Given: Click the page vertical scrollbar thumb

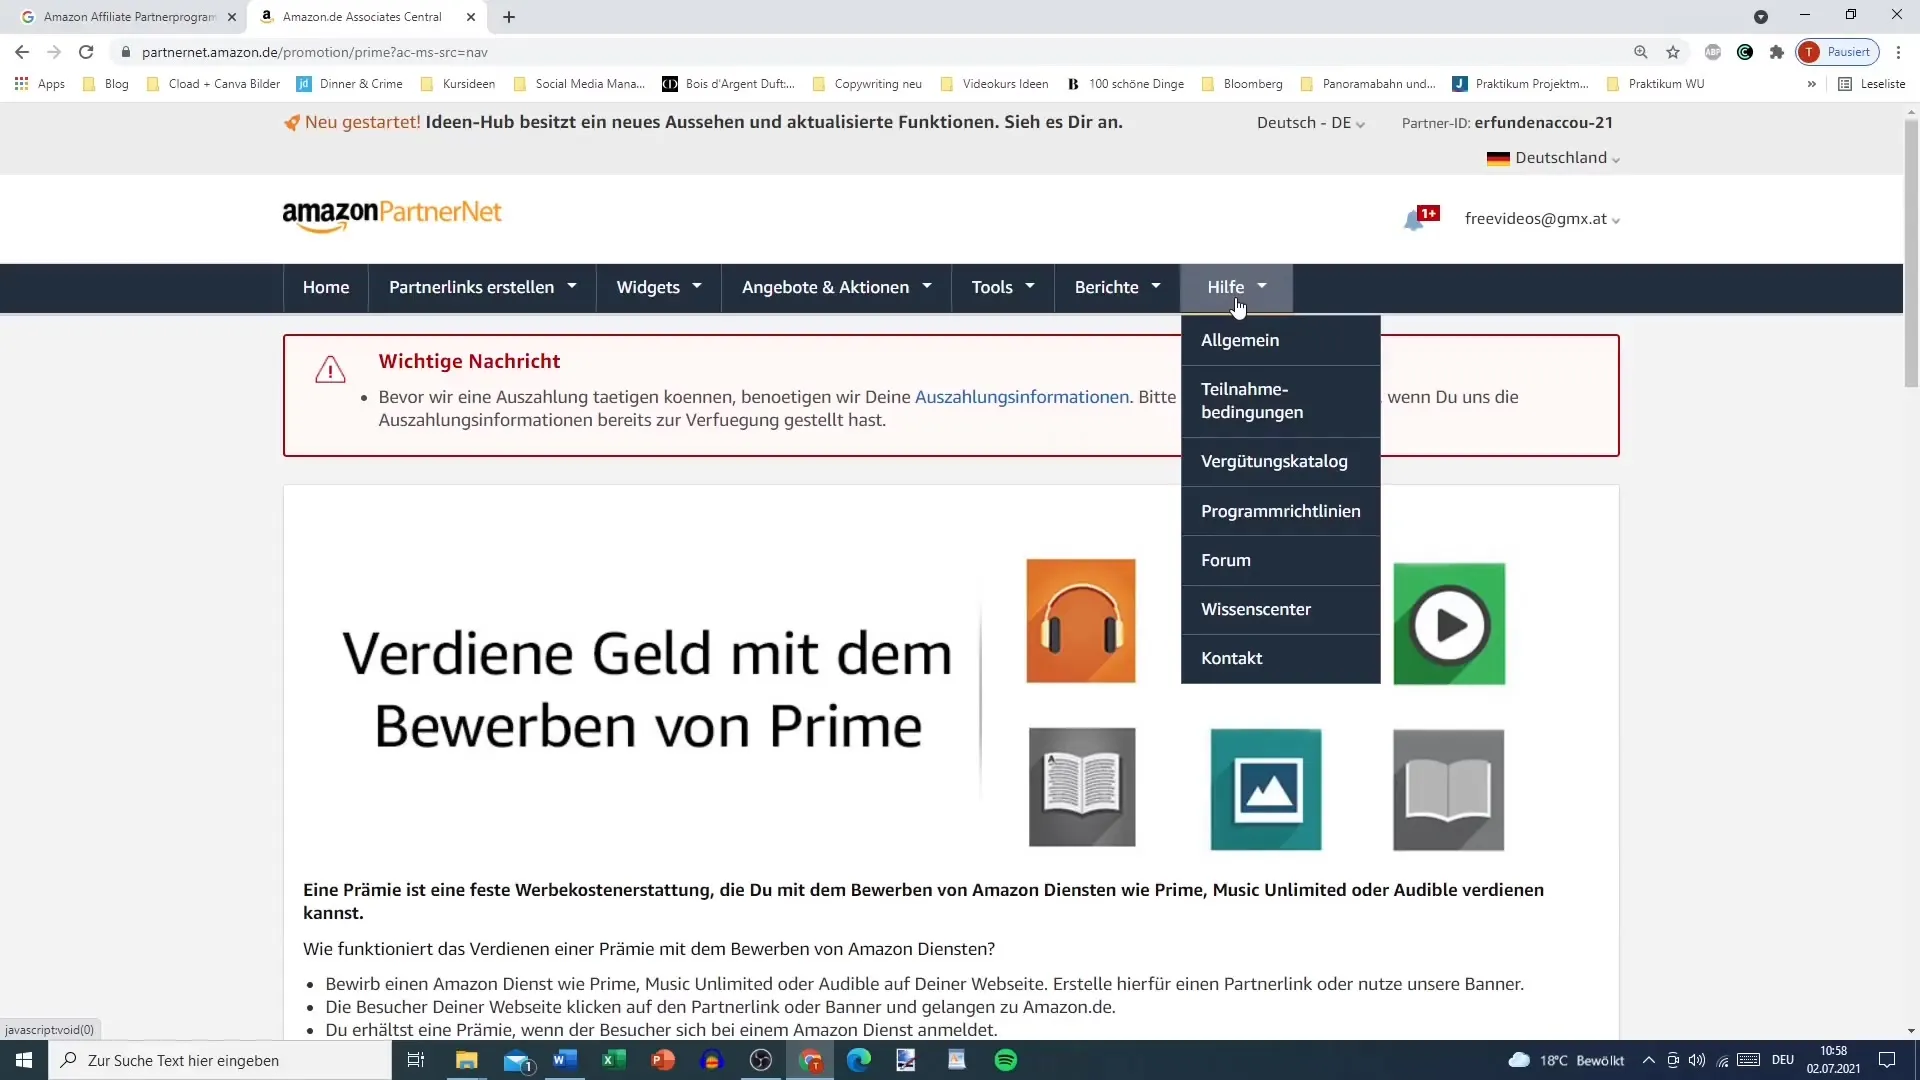Looking at the screenshot, I should (1911, 253).
